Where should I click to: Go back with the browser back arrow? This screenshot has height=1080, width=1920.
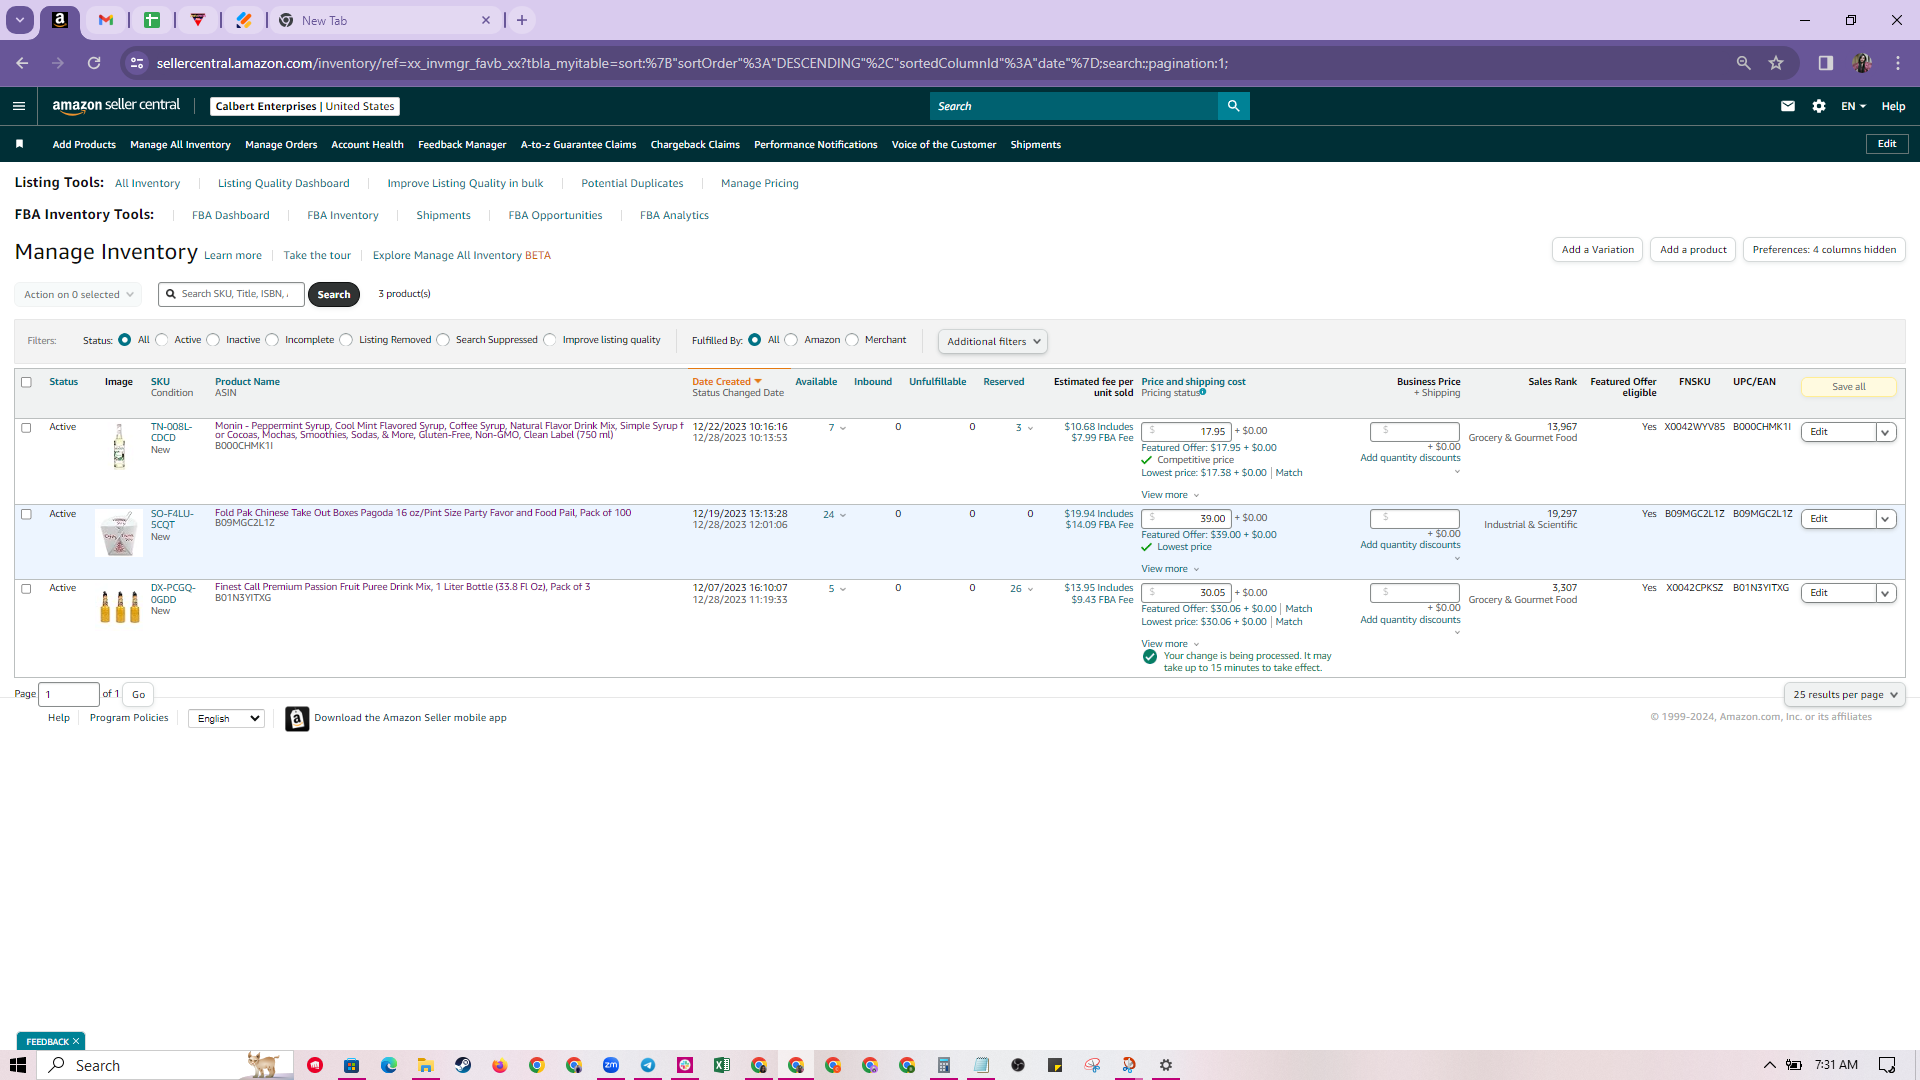[x=22, y=63]
